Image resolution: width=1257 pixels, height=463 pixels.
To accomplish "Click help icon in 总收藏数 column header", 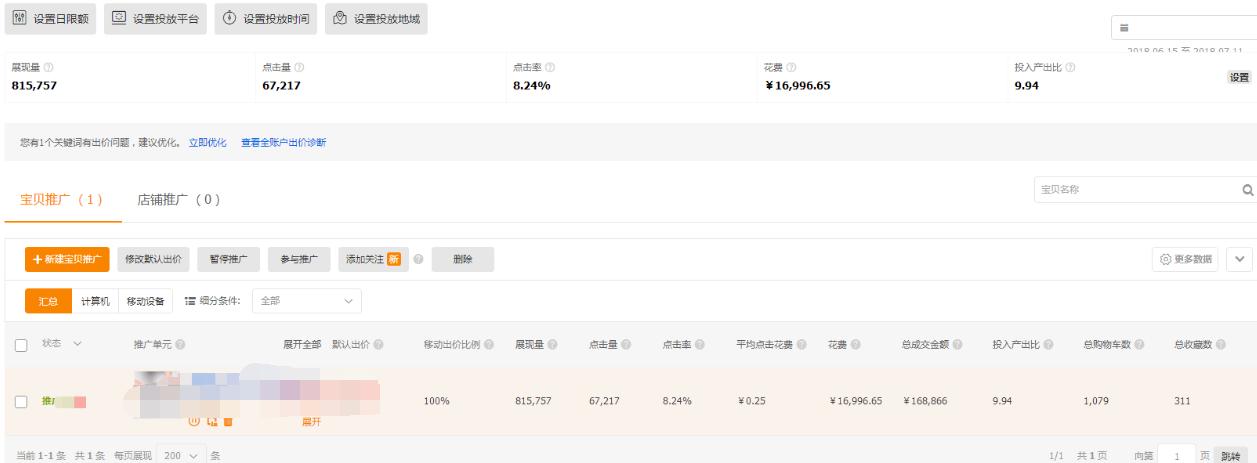I will 1221,345.
